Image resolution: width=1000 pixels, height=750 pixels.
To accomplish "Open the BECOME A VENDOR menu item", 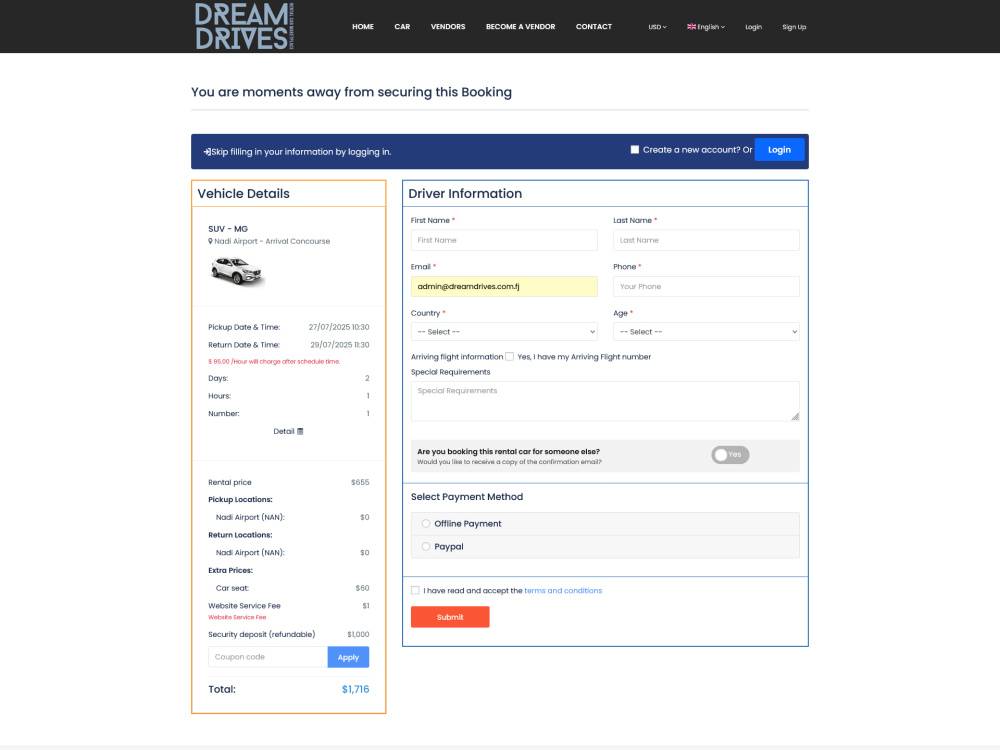I will (x=520, y=27).
